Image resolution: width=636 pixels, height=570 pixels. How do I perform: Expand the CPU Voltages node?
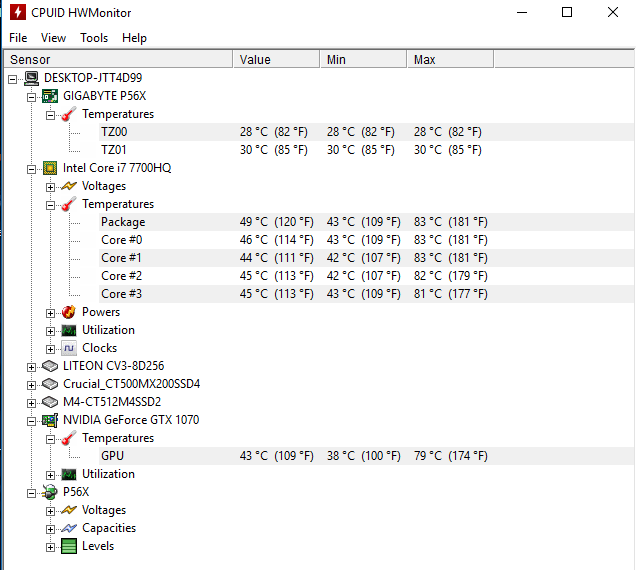[50, 187]
